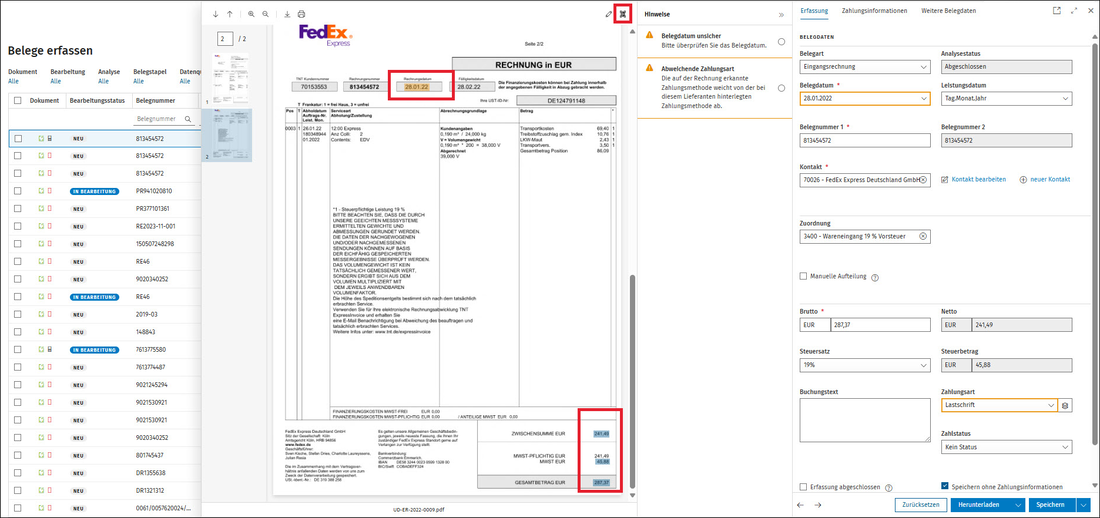
Task: Open help for Manuelle Aufteilung
Action: point(875,277)
